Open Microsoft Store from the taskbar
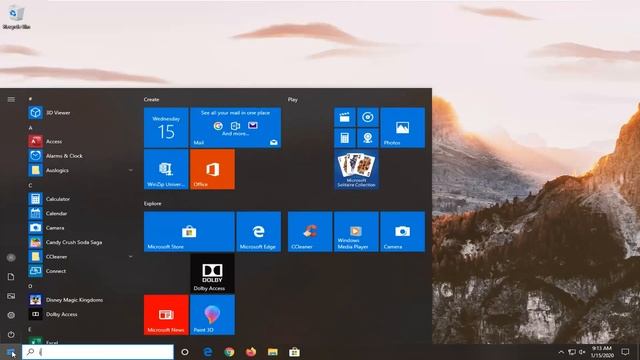The image size is (640, 360). (294, 352)
